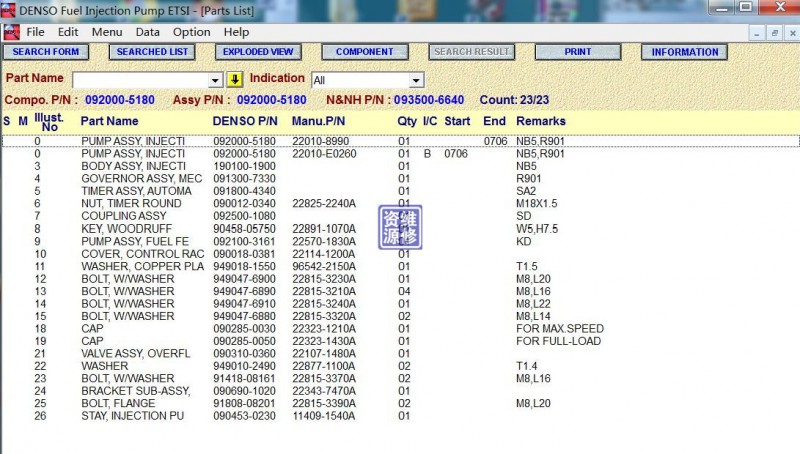Select STAY, INJECTION PU row
Screen dimensions: 800x454
click(x=401, y=416)
